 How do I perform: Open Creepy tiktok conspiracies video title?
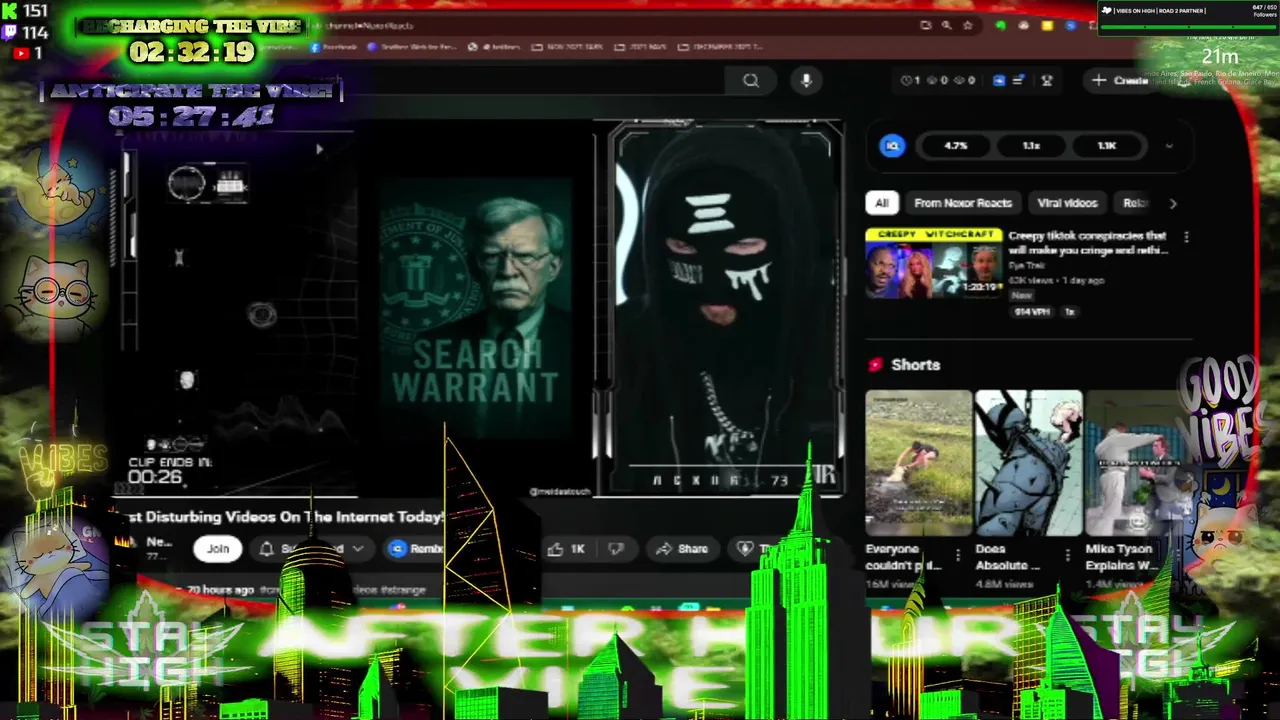[x=1088, y=243]
